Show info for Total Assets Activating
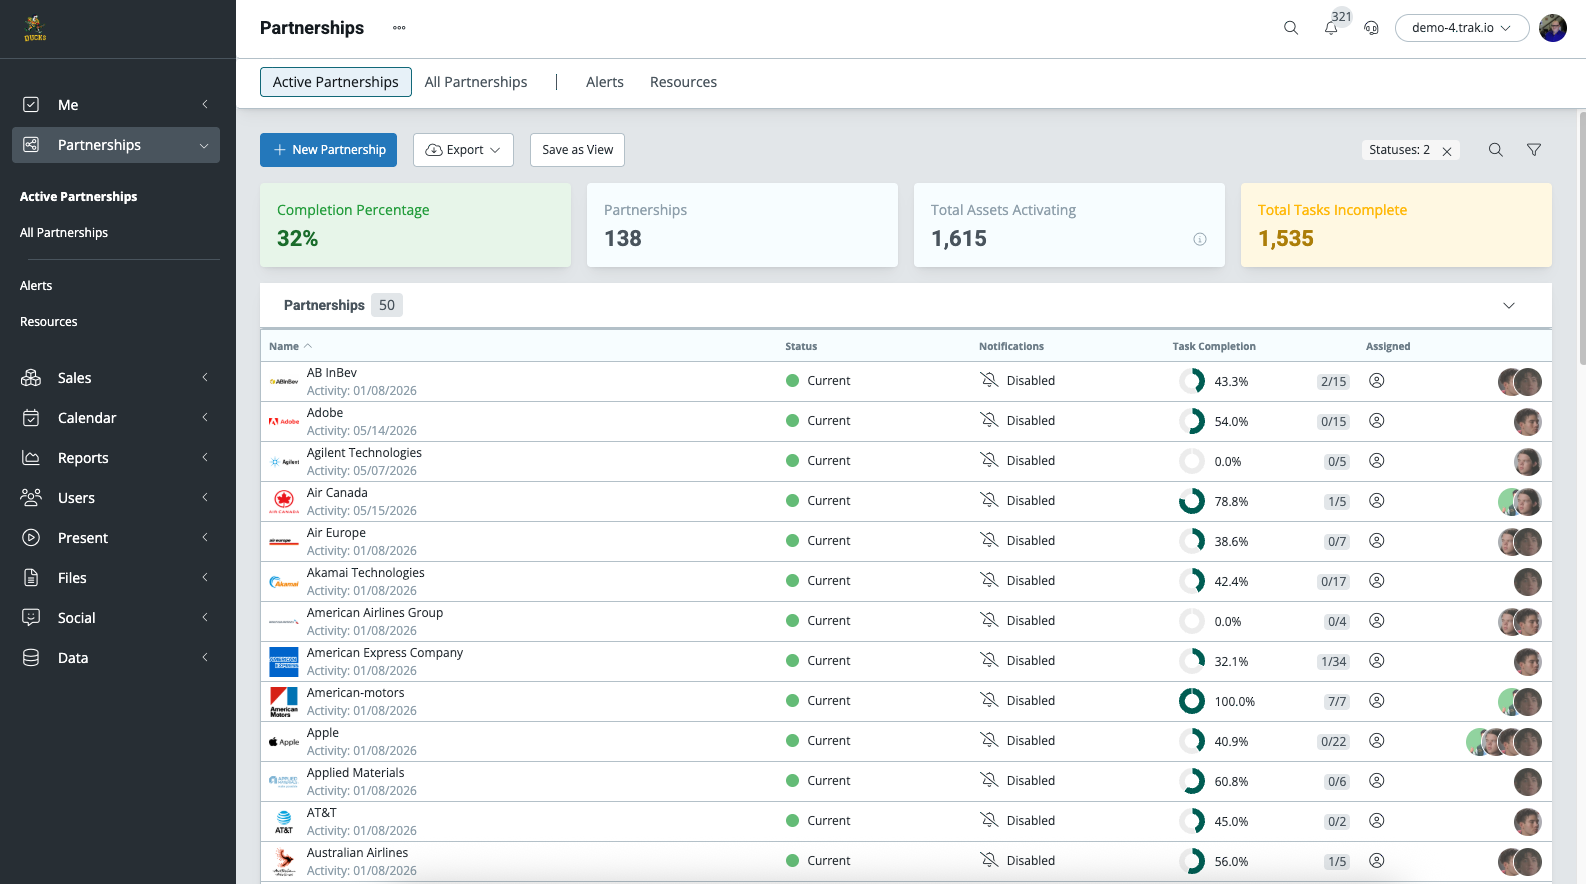1586x884 pixels. (x=1200, y=239)
